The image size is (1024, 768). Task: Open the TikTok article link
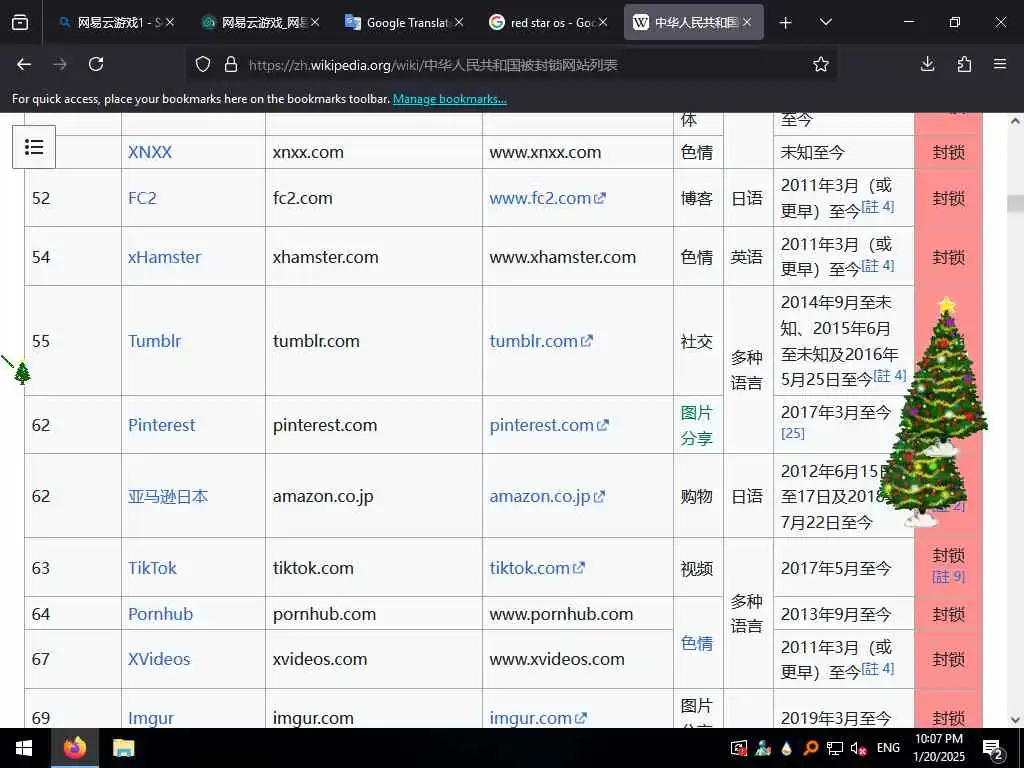[x=152, y=568]
